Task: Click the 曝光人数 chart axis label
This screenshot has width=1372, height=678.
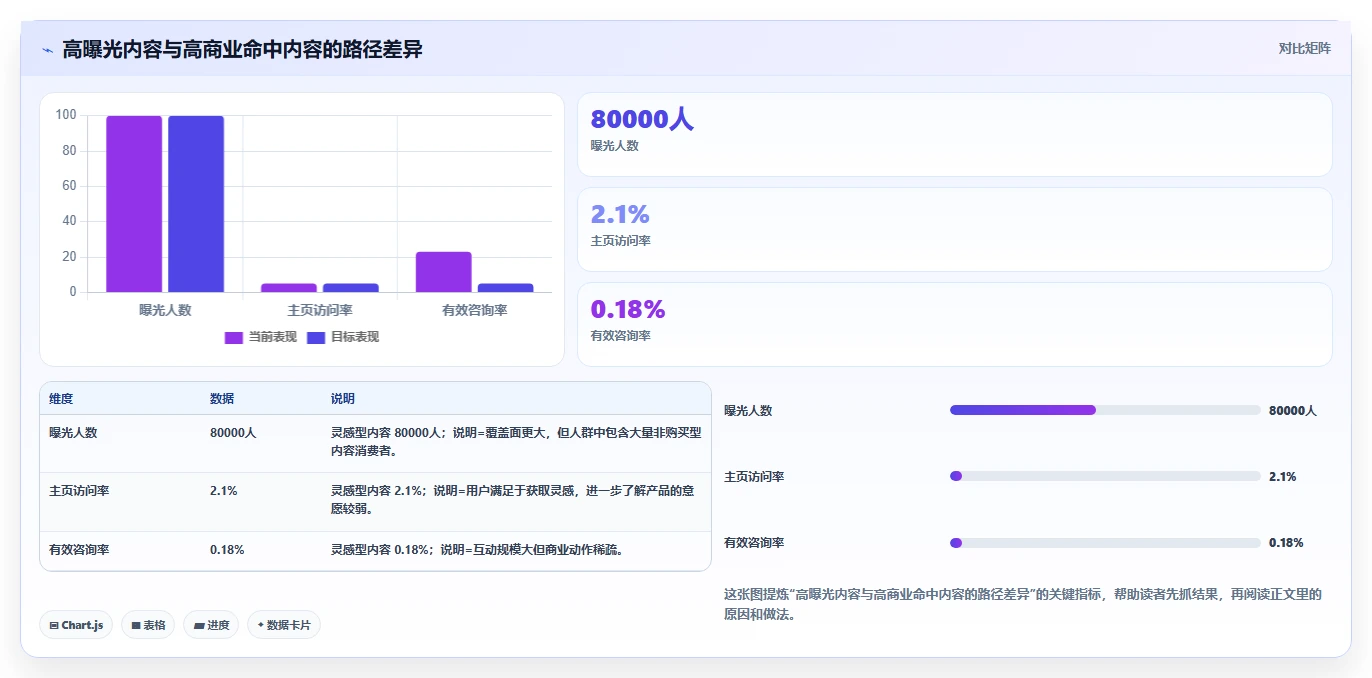Action: coord(165,310)
